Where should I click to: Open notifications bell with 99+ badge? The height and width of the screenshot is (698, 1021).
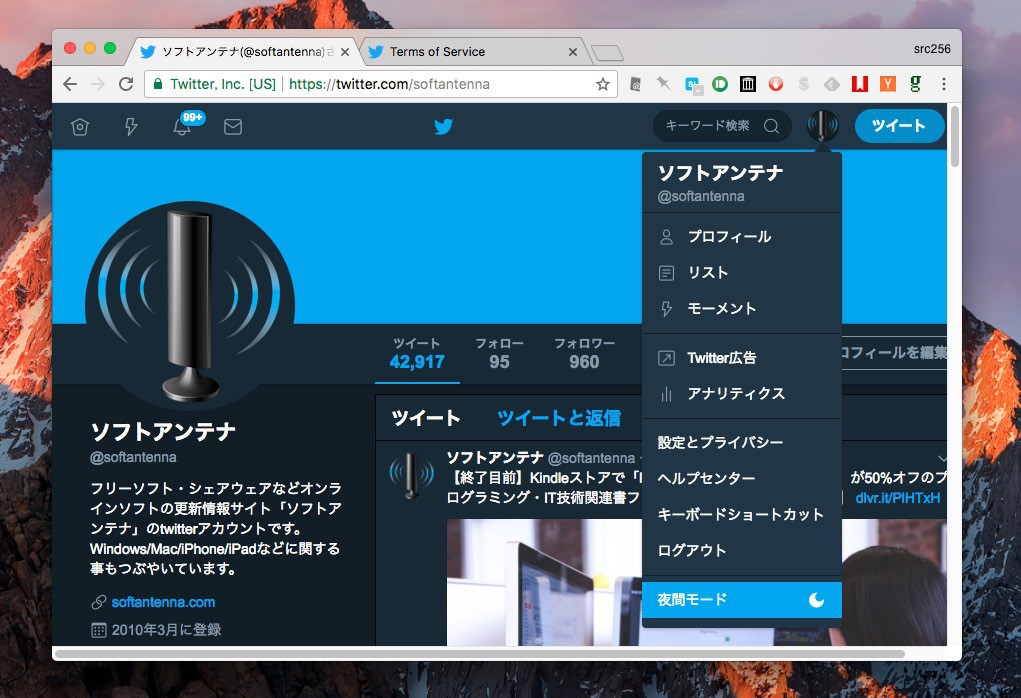tap(182, 126)
